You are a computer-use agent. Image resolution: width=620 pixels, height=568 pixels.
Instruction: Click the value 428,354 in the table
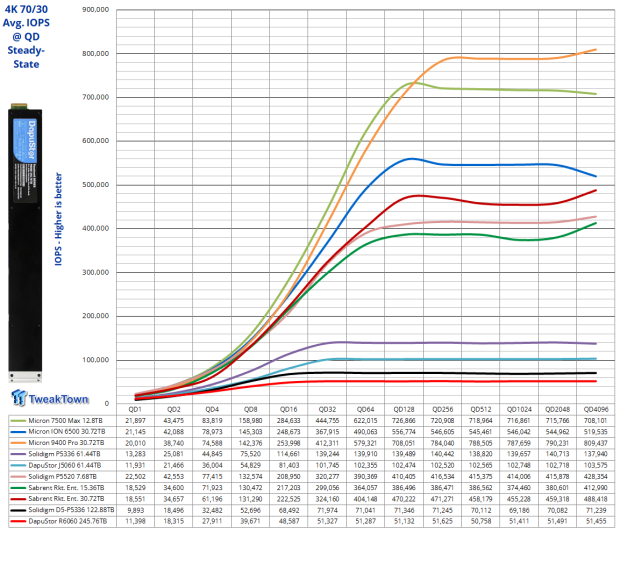[x=596, y=477]
